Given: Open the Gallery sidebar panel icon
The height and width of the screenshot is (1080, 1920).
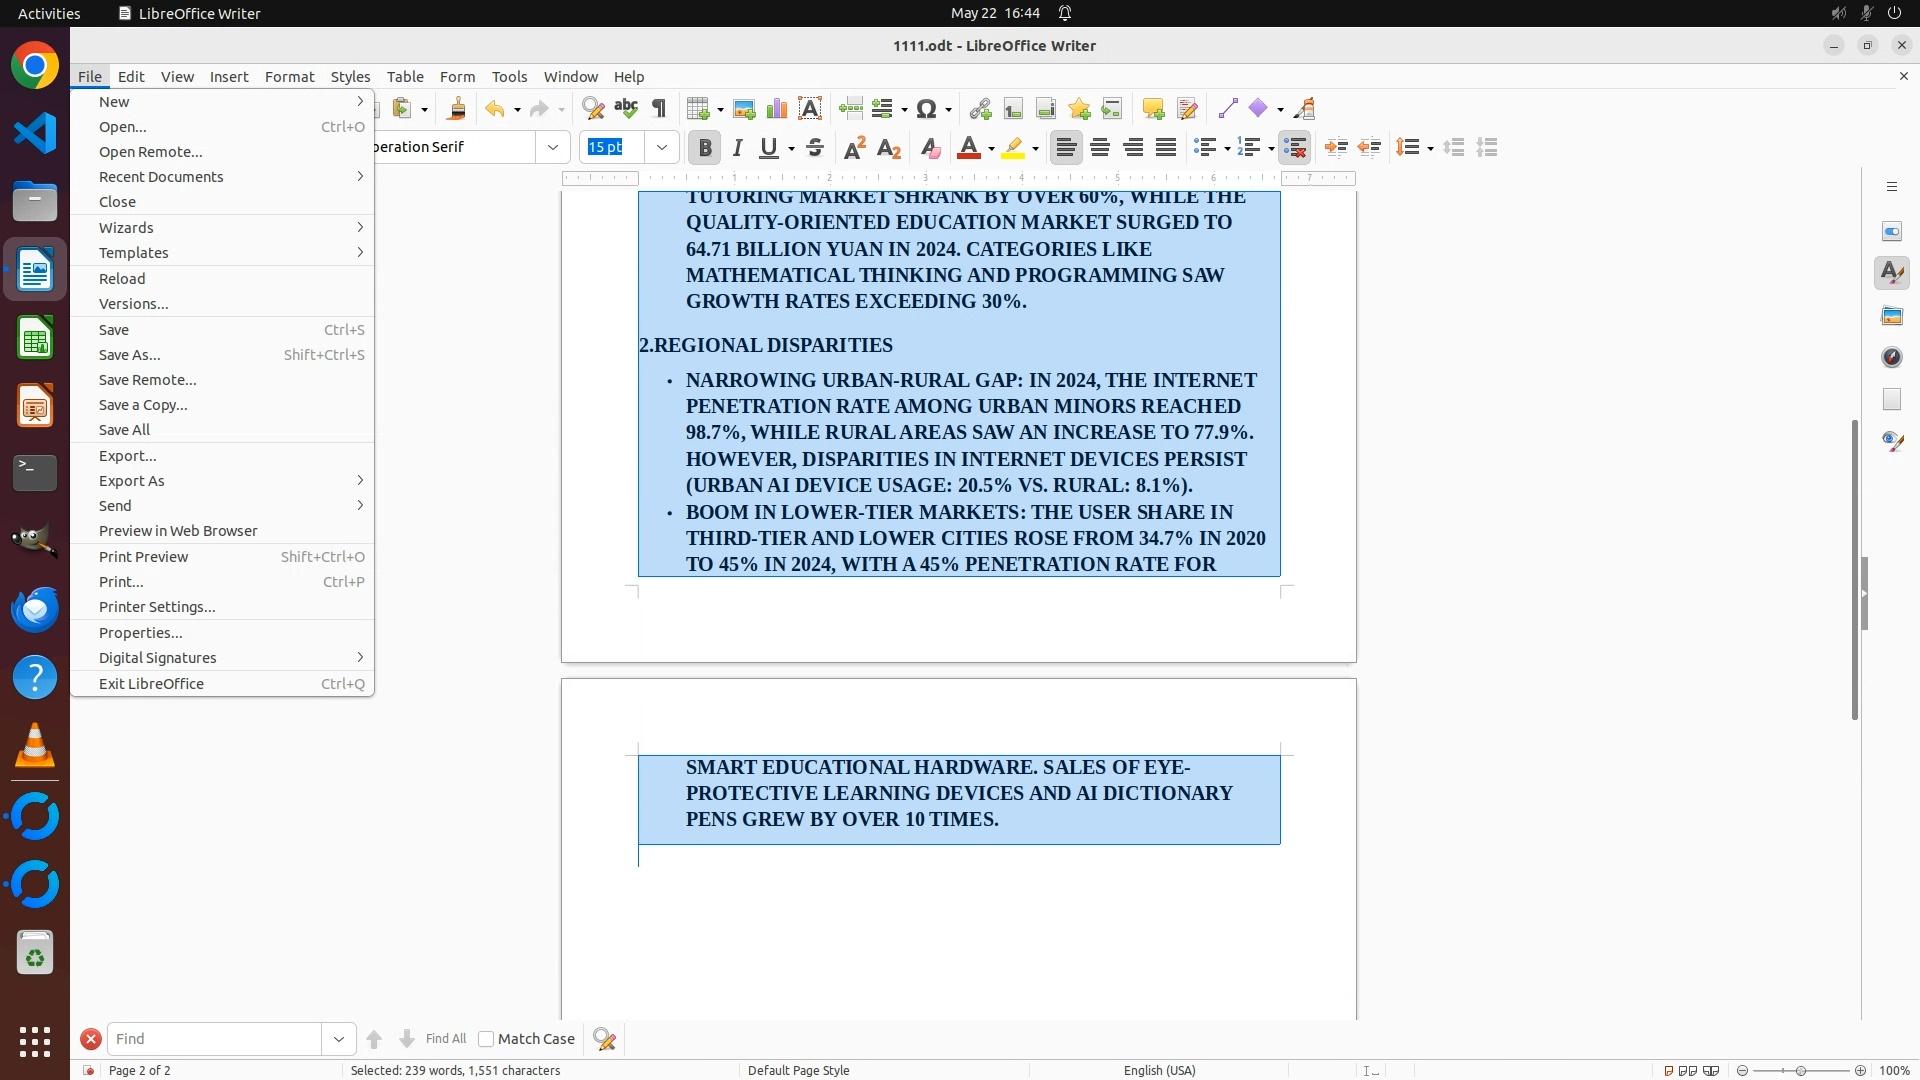Looking at the screenshot, I should coord(1892,315).
